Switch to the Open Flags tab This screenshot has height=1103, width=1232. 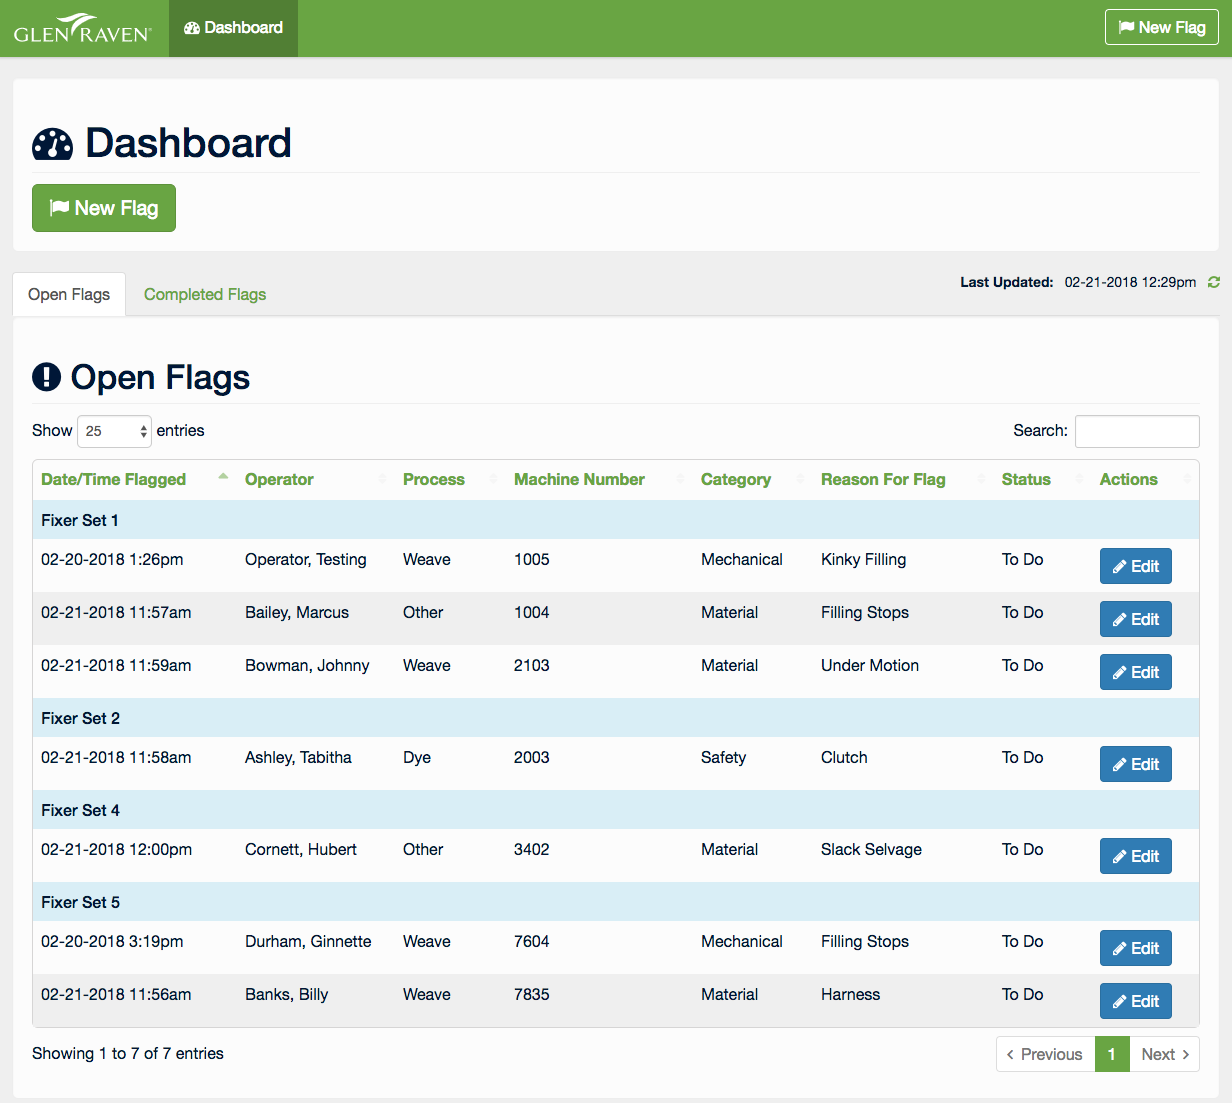point(69,294)
